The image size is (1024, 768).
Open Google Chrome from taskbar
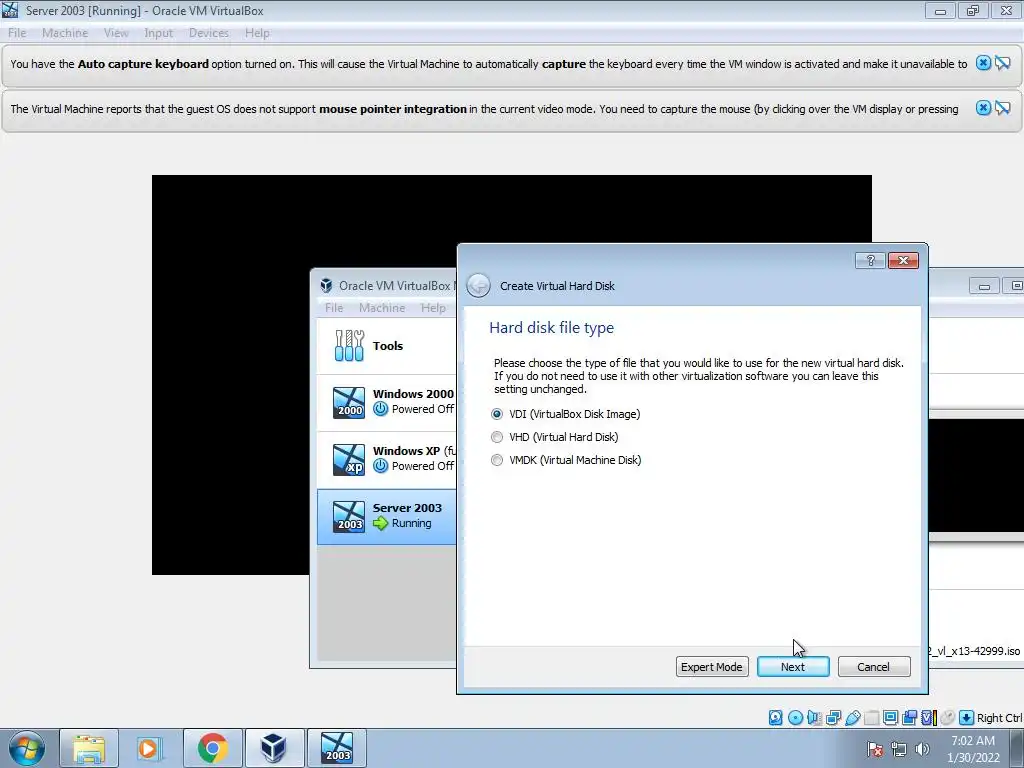point(212,748)
